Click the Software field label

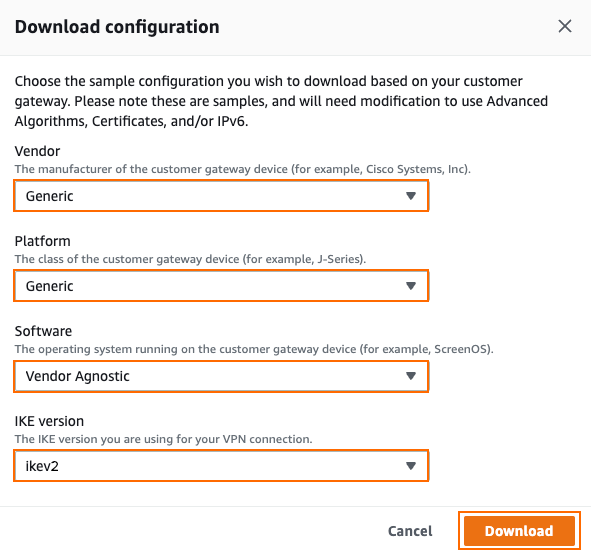(x=43, y=331)
